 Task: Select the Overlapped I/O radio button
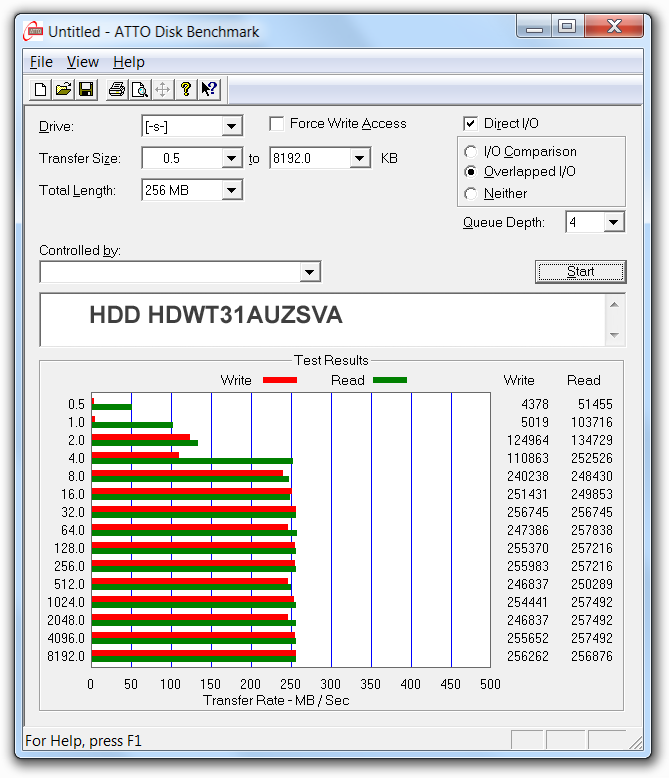[x=470, y=172]
